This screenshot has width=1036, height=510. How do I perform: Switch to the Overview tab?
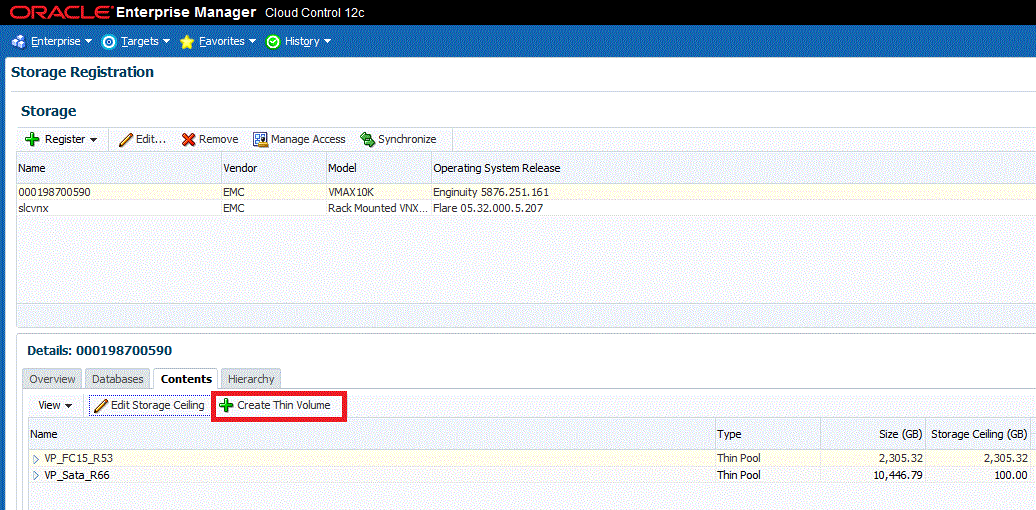point(52,379)
